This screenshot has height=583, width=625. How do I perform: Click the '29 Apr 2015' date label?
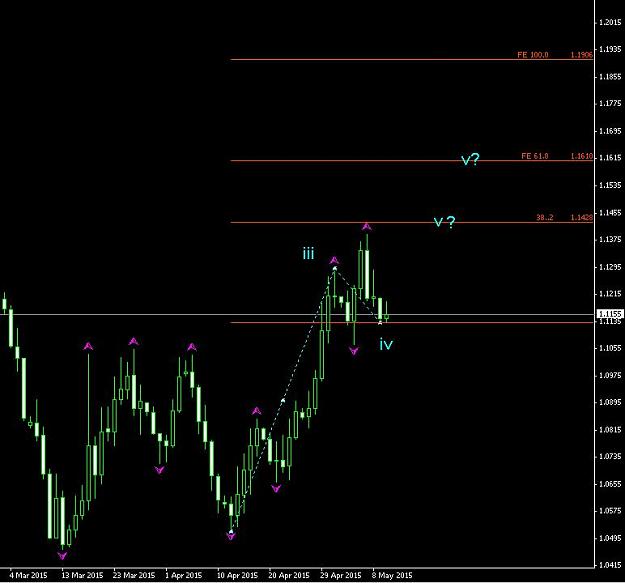click(340, 575)
